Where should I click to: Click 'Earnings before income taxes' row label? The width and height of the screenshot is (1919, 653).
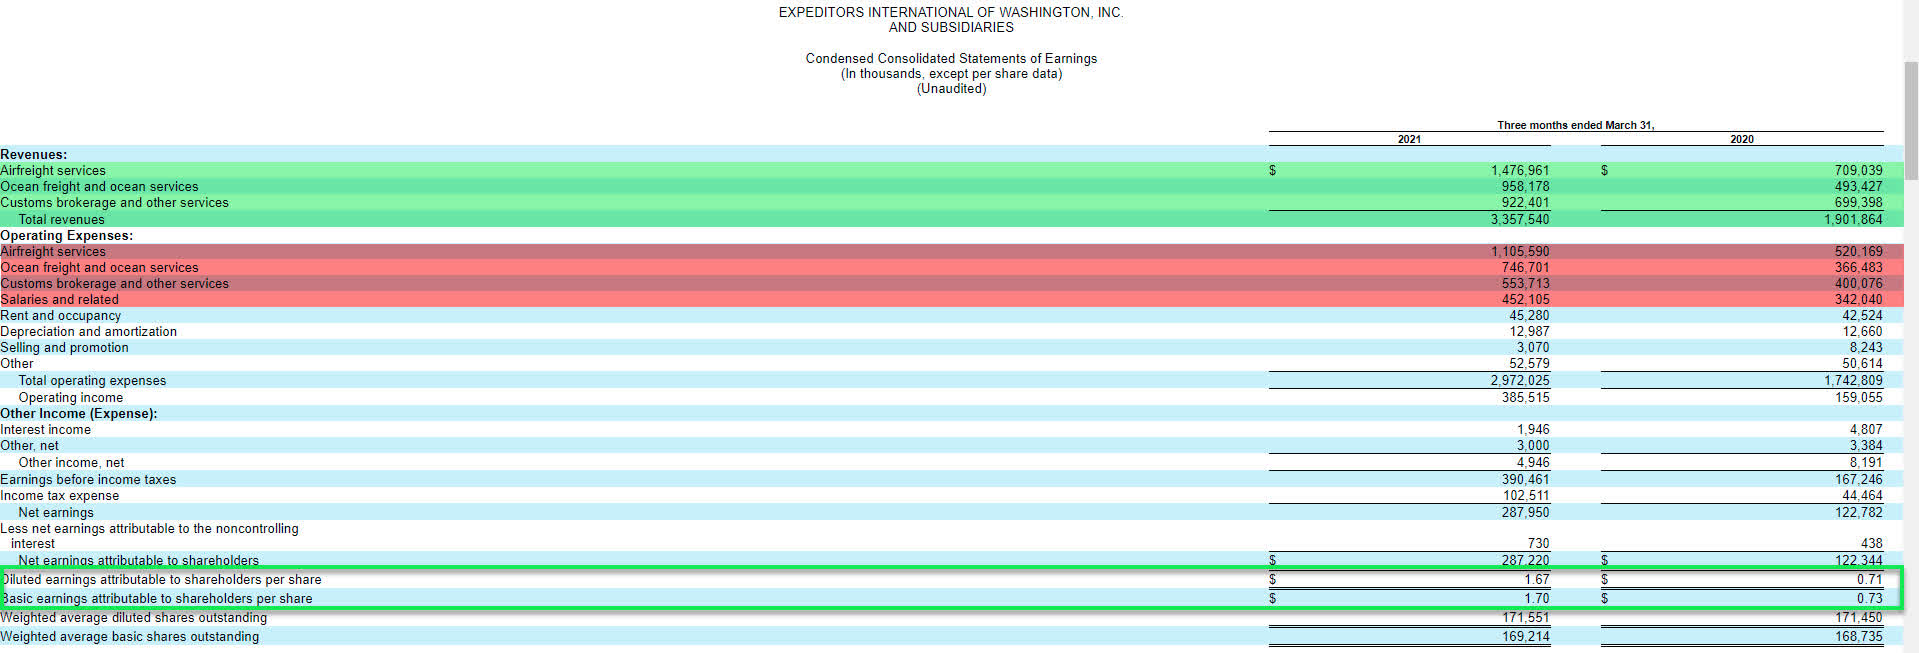88,480
